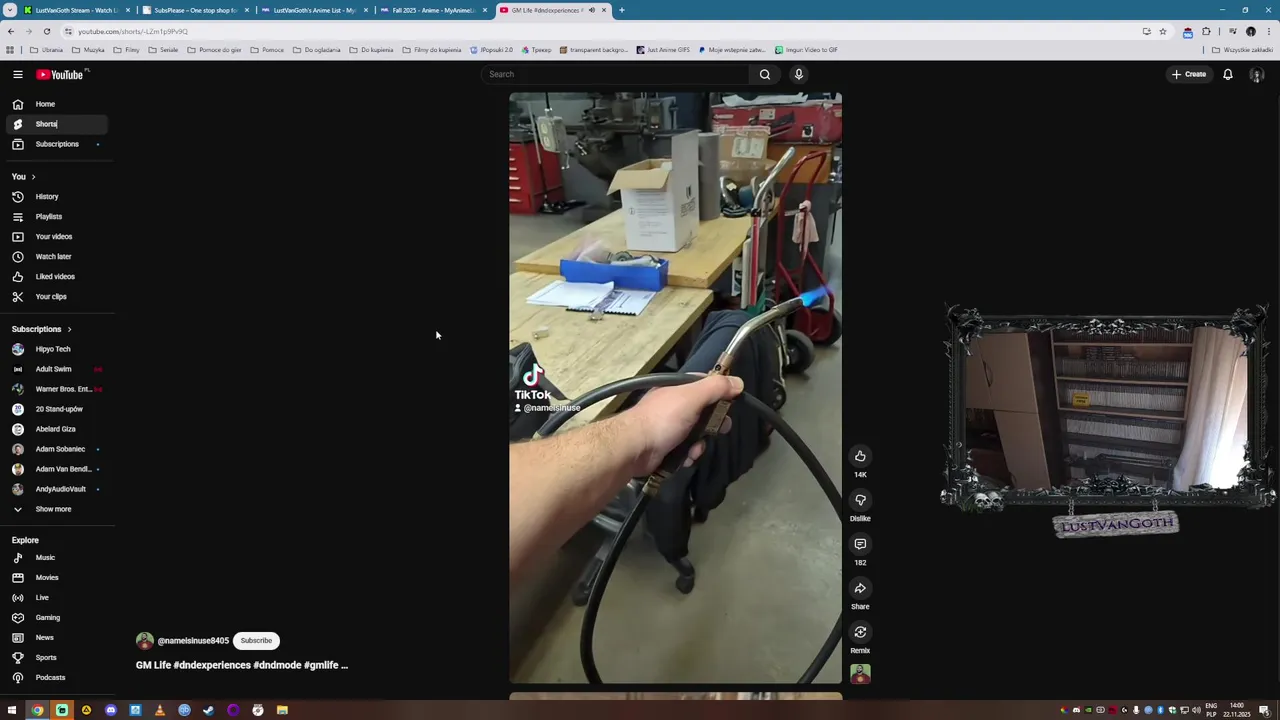Image resolution: width=1280 pixels, height=720 pixels.
Task: Open the Muzyka bookmarks folder
Action: coord(88,50)
